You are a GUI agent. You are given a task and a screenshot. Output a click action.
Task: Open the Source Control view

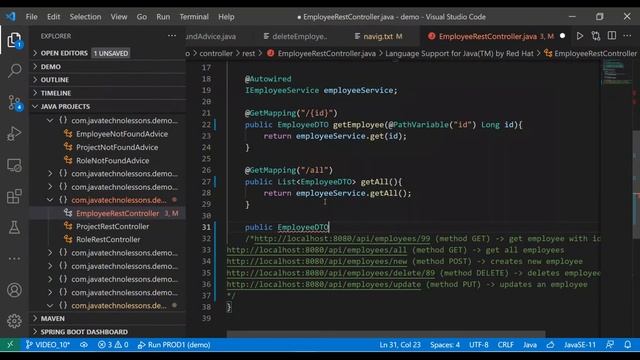click(x=14, y=102)
